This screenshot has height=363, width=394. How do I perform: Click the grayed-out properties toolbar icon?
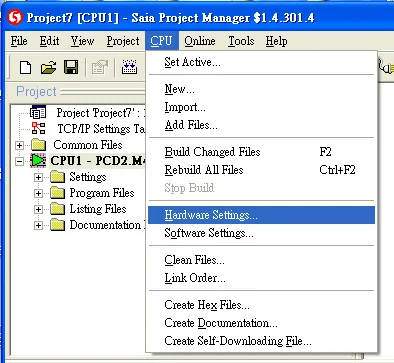[x=100, y=68]
